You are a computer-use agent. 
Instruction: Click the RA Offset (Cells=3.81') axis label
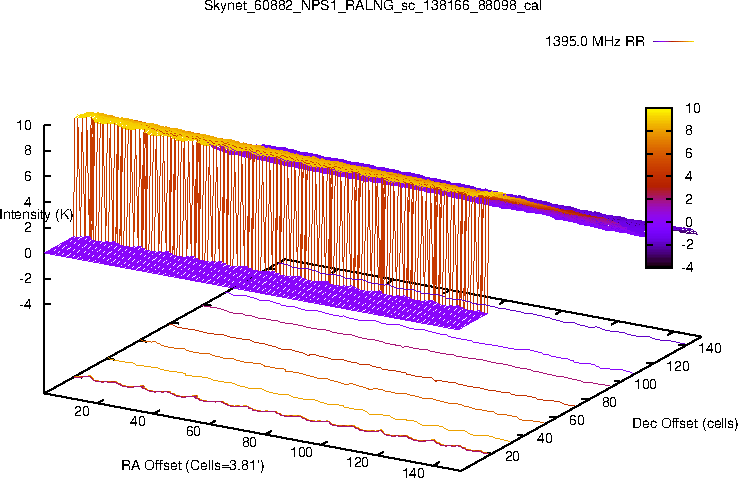pos(193,465)
